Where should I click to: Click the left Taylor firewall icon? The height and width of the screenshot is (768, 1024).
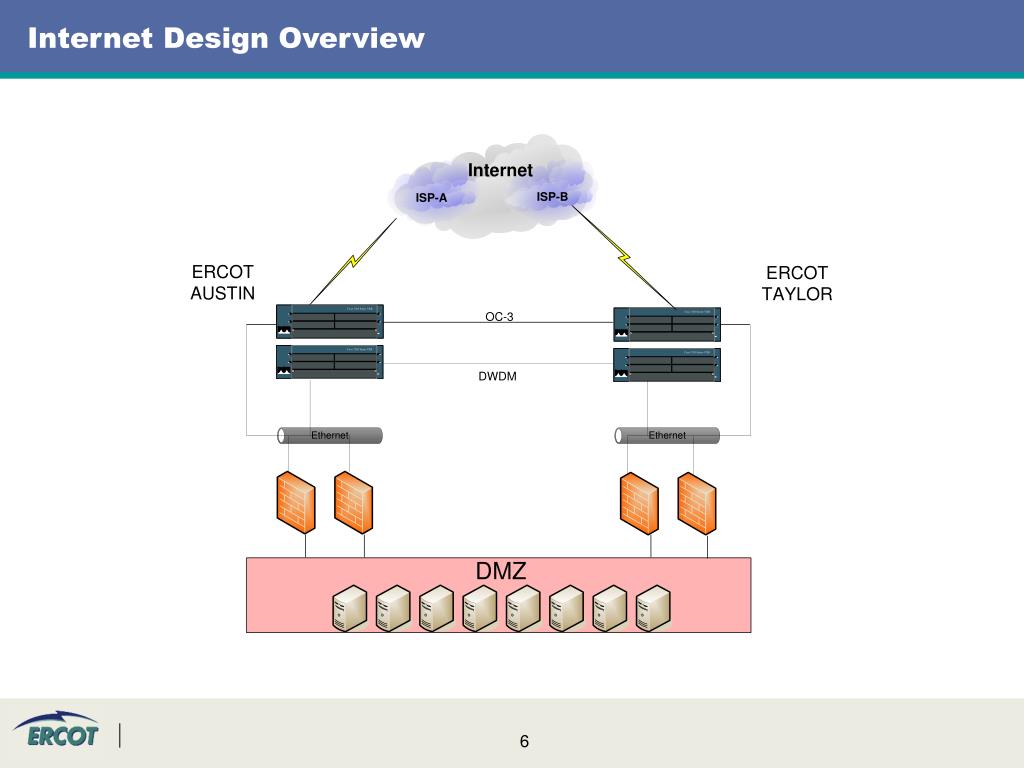click(639, 504)
